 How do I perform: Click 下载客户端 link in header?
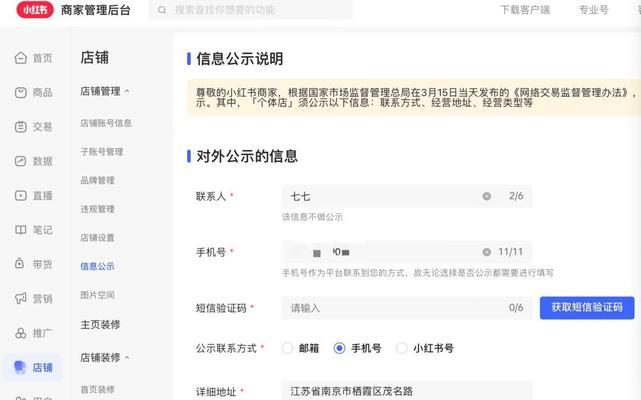pyautogui.click(x=525, y=10)
